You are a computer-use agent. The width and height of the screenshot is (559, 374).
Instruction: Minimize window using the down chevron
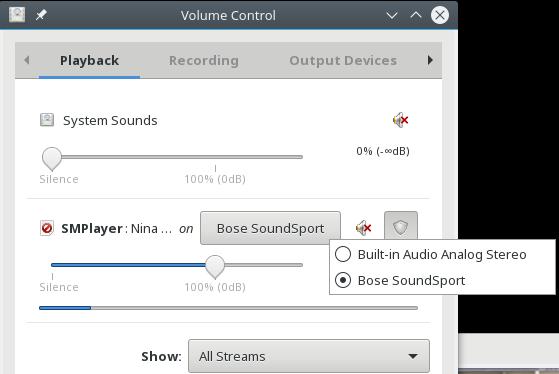tap(392, 15)
